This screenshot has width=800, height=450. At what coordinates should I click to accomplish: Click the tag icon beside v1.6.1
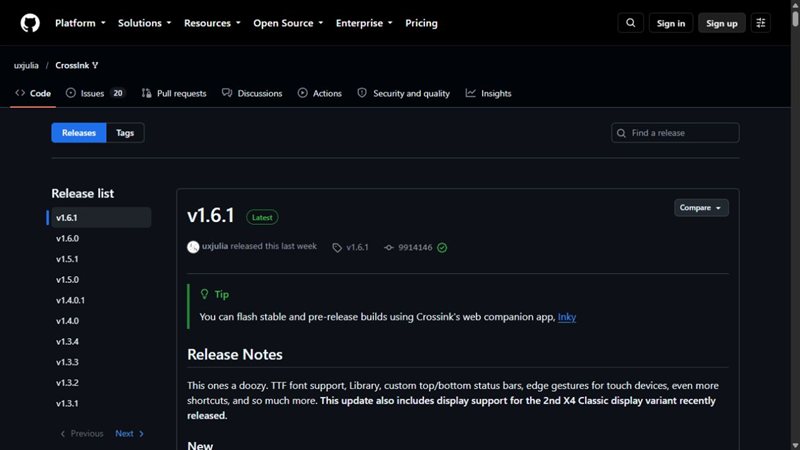337,247
